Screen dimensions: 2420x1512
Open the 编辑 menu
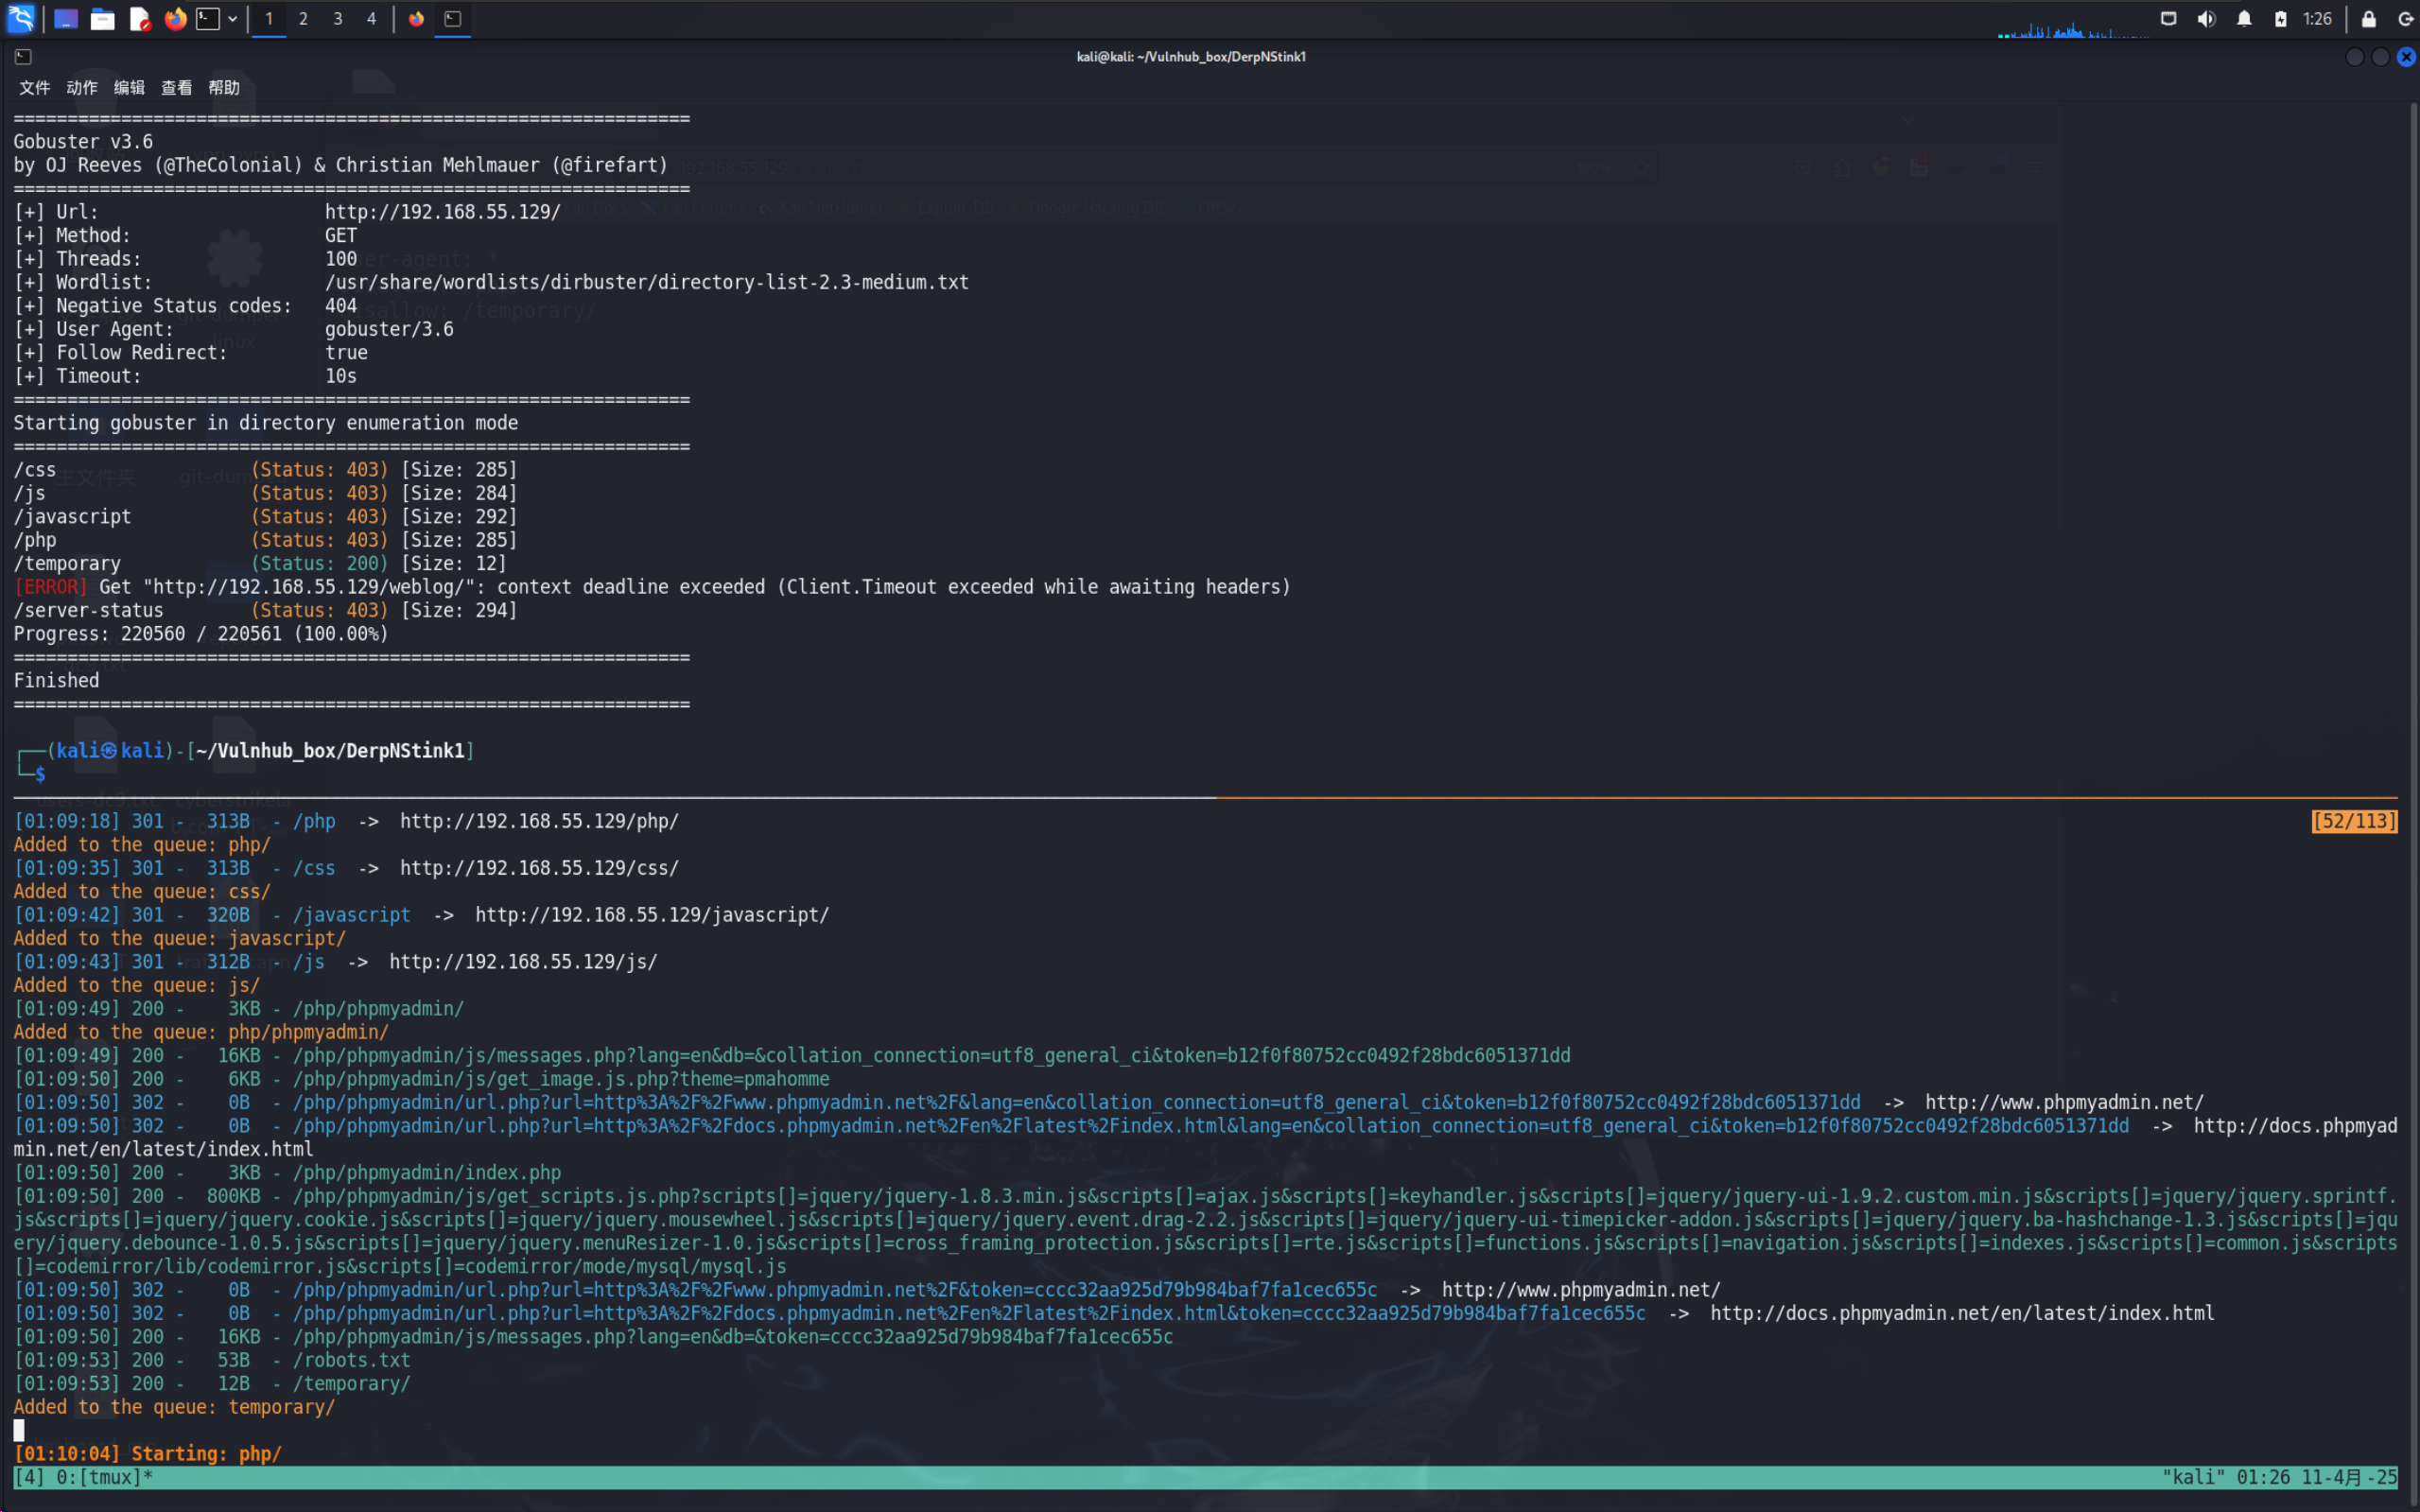click(129, 88)
